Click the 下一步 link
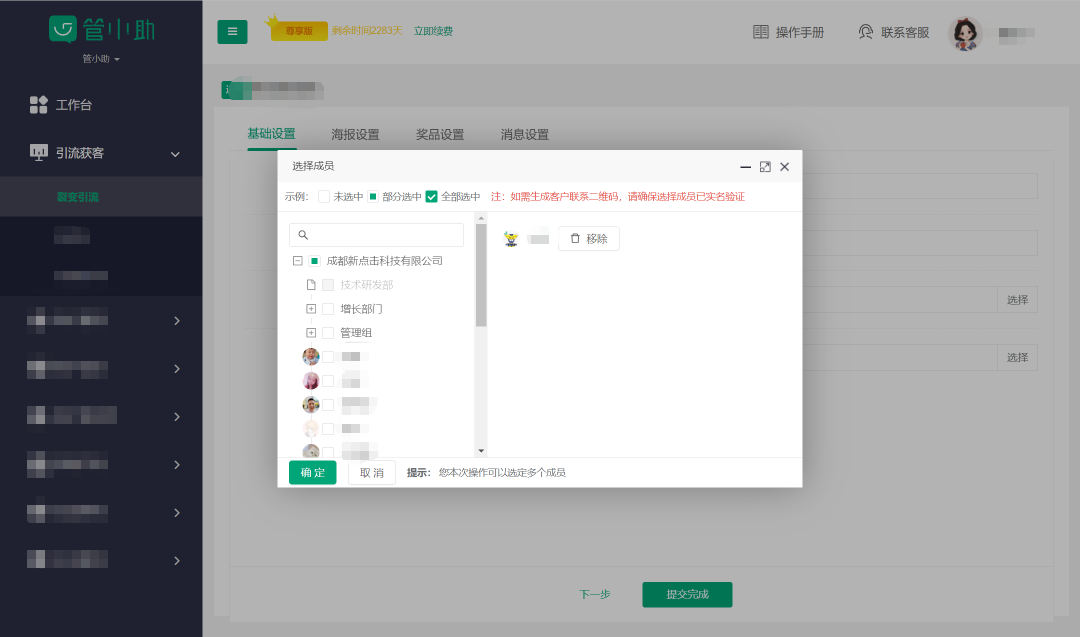The height and width of the screenshot is (637, 1080). 594,594
